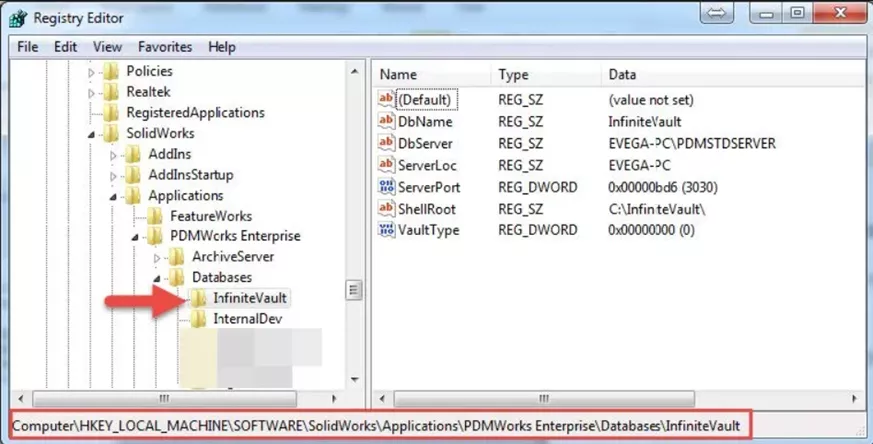Click the Registry Editor title bar icon
This screenshot has height=444, width=873.
[x=19, y=17]
